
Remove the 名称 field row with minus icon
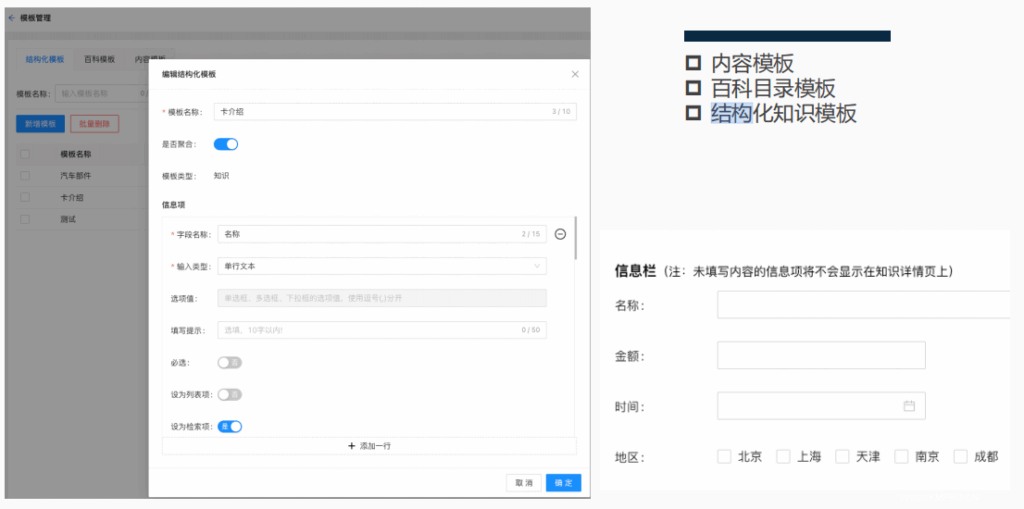(x=560, y=234)
